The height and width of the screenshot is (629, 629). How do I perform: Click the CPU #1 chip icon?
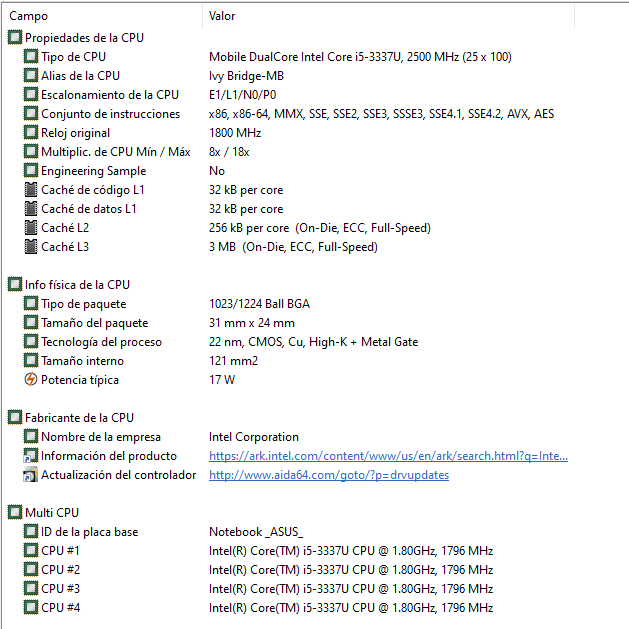pyautogui.click(x=31, y=550)
